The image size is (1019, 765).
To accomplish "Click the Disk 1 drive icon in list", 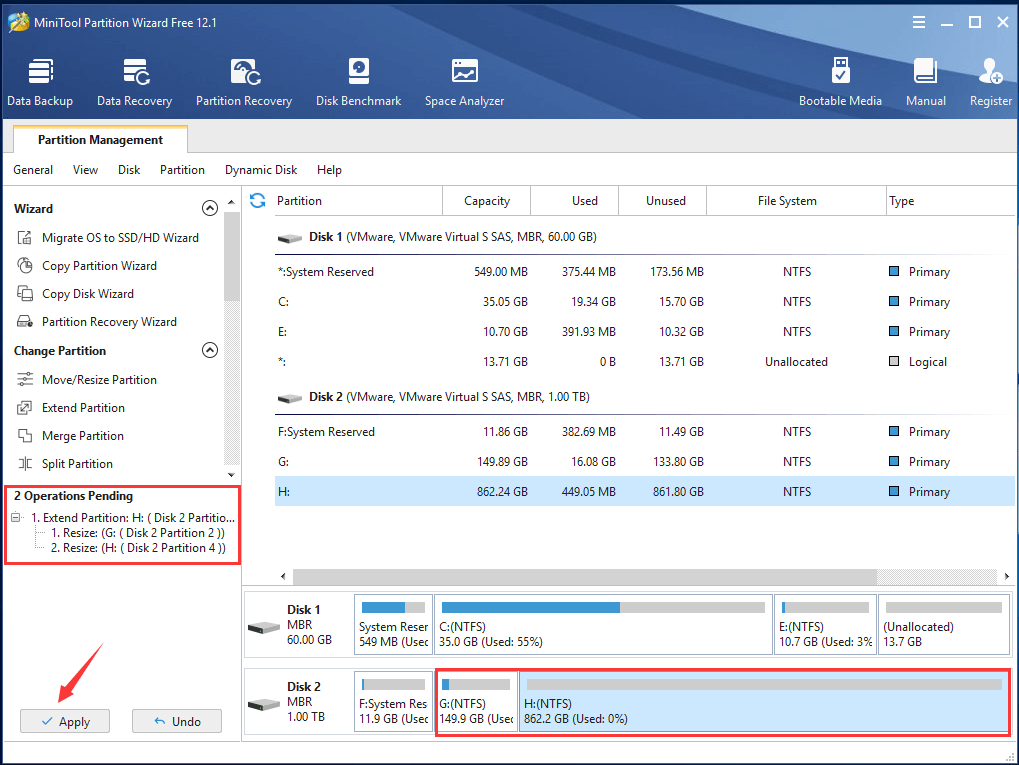I will [290, 238].
